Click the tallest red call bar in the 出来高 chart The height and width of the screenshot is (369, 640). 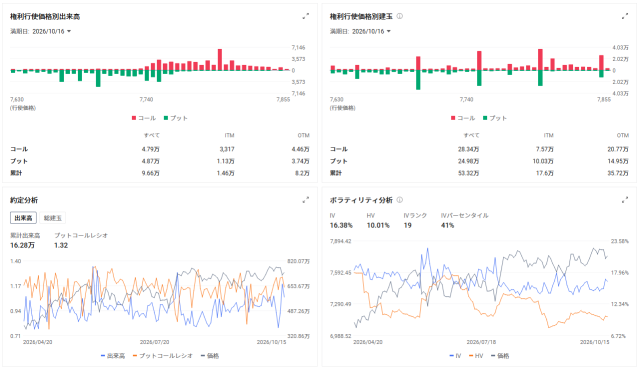(x=220, y=60)
